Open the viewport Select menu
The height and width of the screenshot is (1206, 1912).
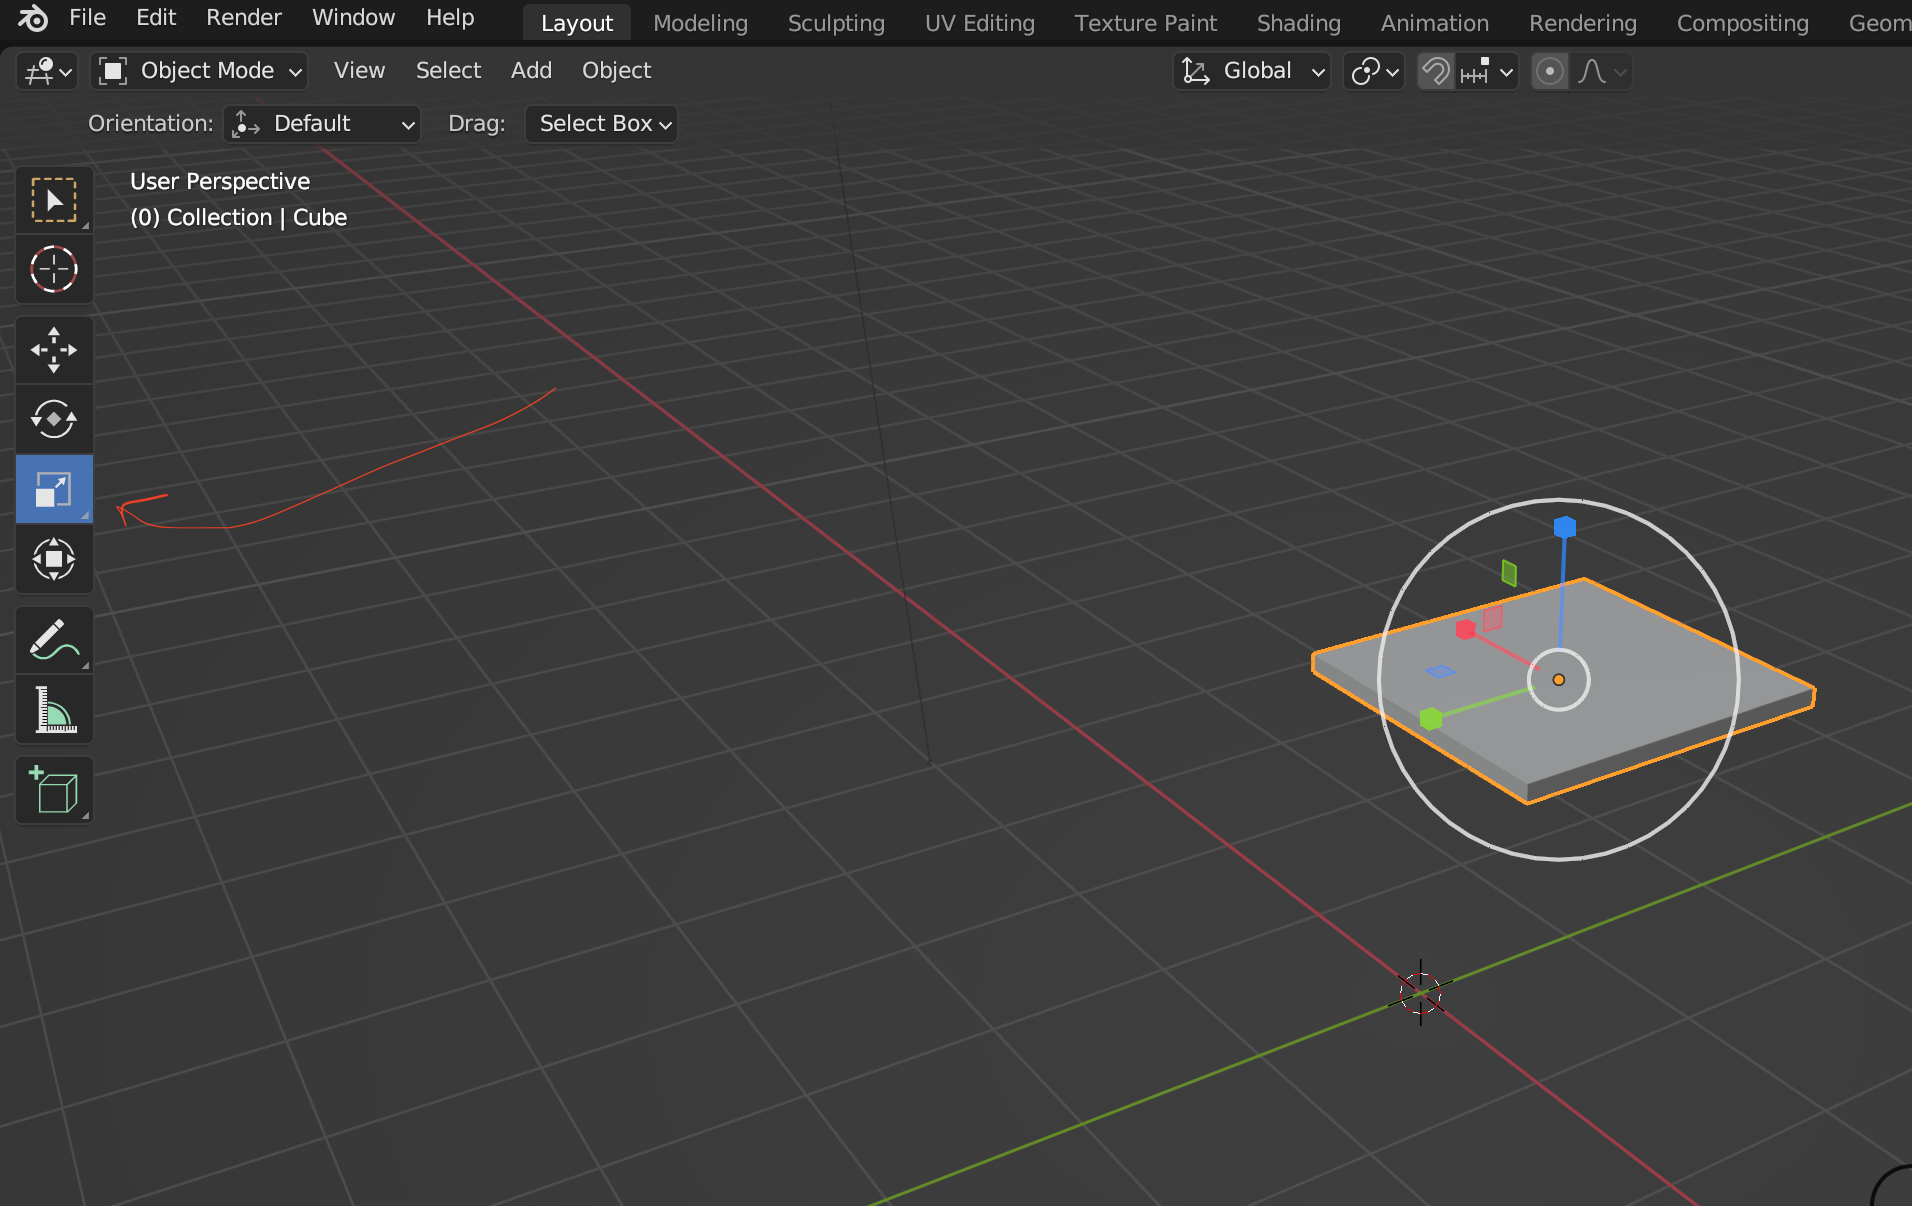coord(448,71)
